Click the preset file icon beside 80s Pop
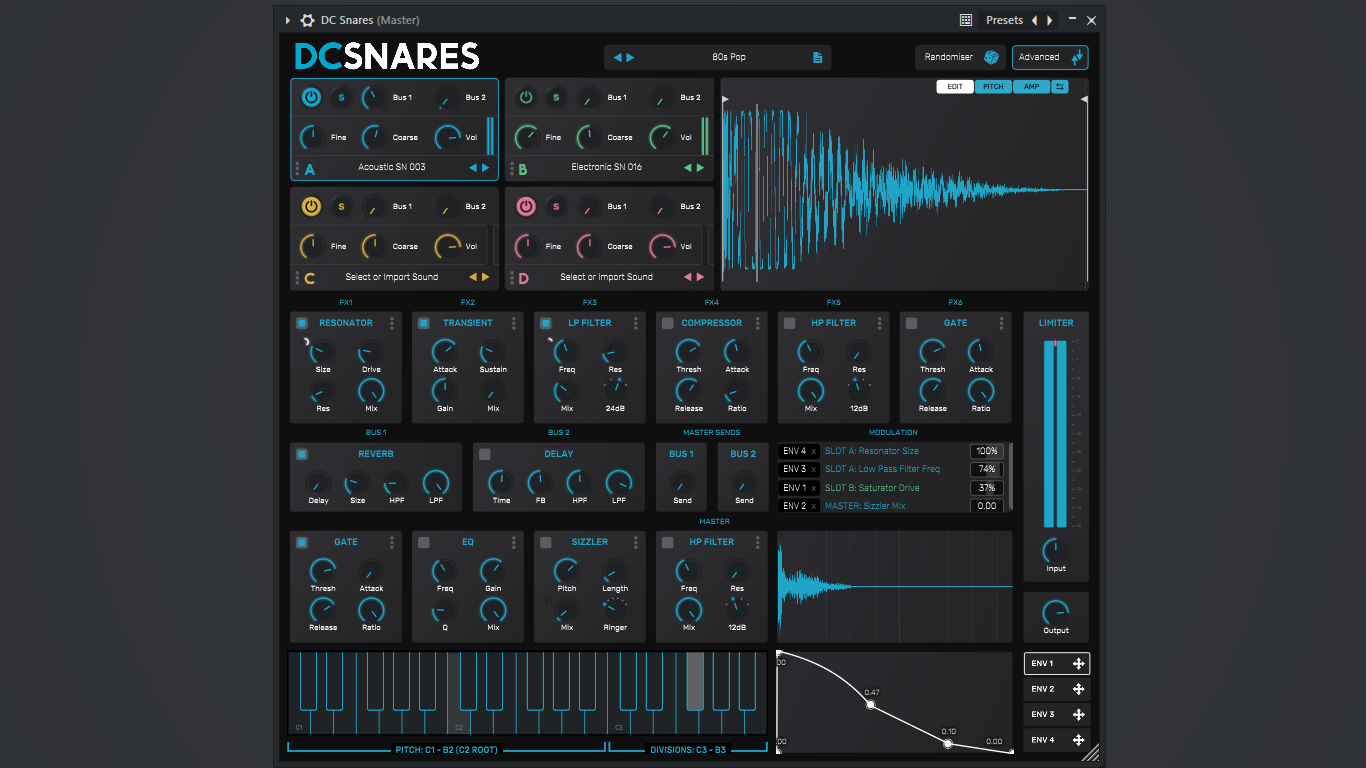Viewport: 1366px width, 768px height. tap(817, 58)
